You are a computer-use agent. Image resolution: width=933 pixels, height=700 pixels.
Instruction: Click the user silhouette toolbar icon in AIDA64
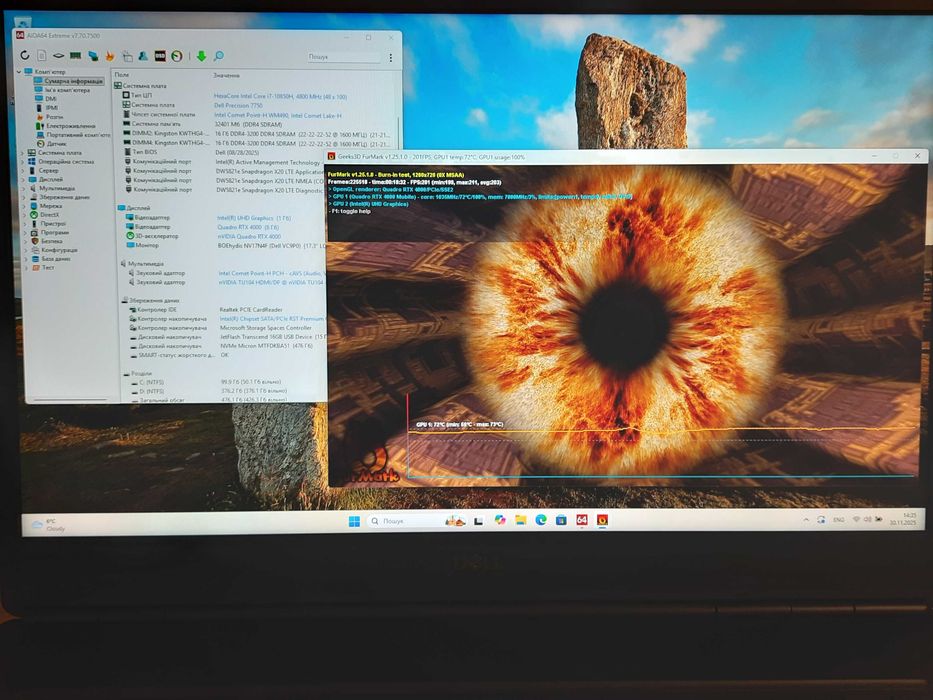coord(143,55)
